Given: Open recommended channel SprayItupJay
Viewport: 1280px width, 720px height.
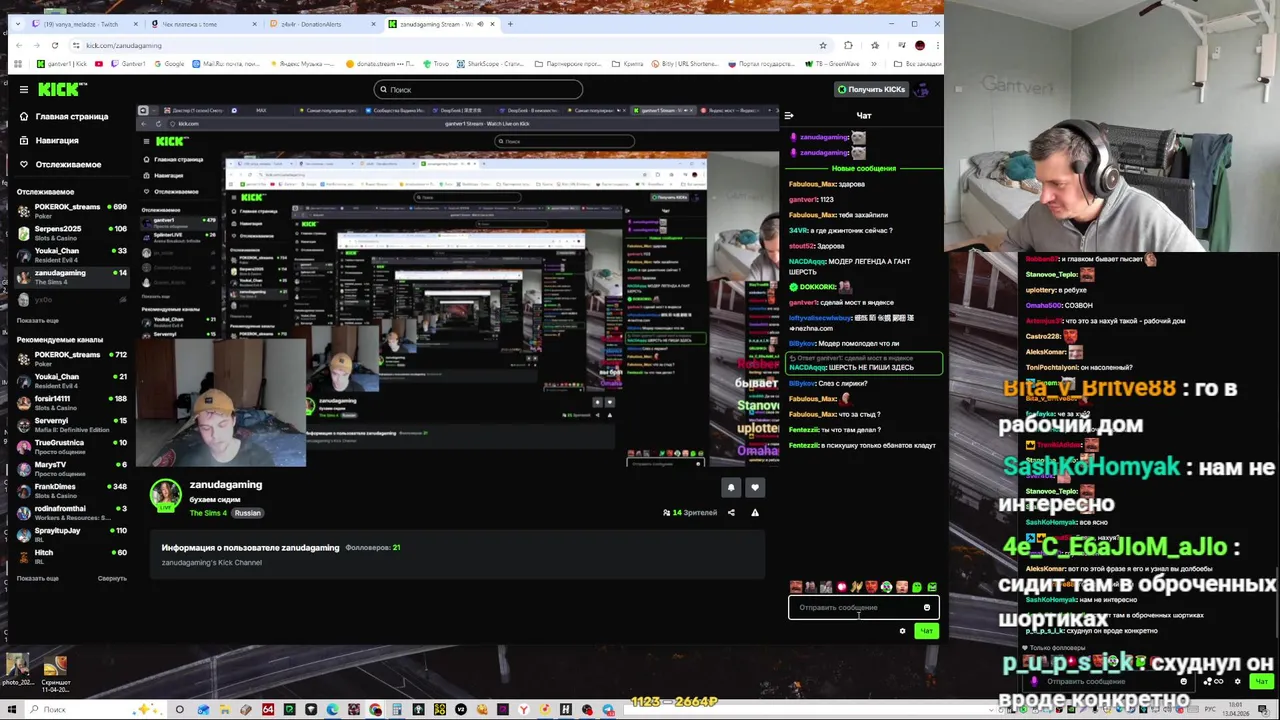Looking at the screenshot, I should pos(72,534).
